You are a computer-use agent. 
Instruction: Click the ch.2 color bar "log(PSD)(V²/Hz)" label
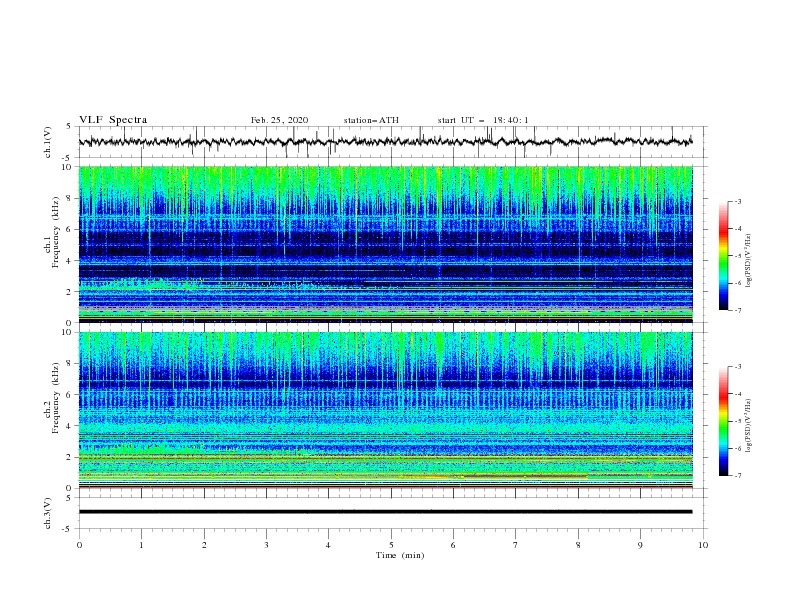click(749, 425)
